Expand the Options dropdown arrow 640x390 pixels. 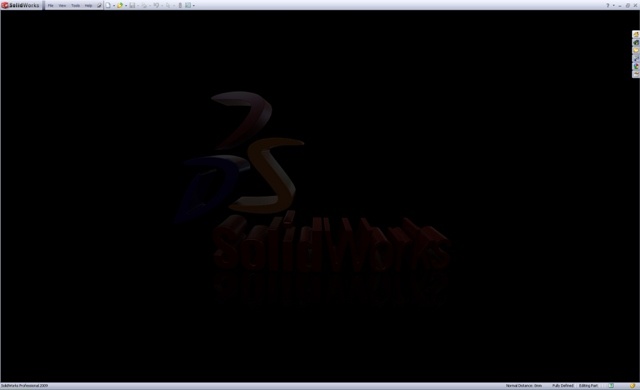194,6
